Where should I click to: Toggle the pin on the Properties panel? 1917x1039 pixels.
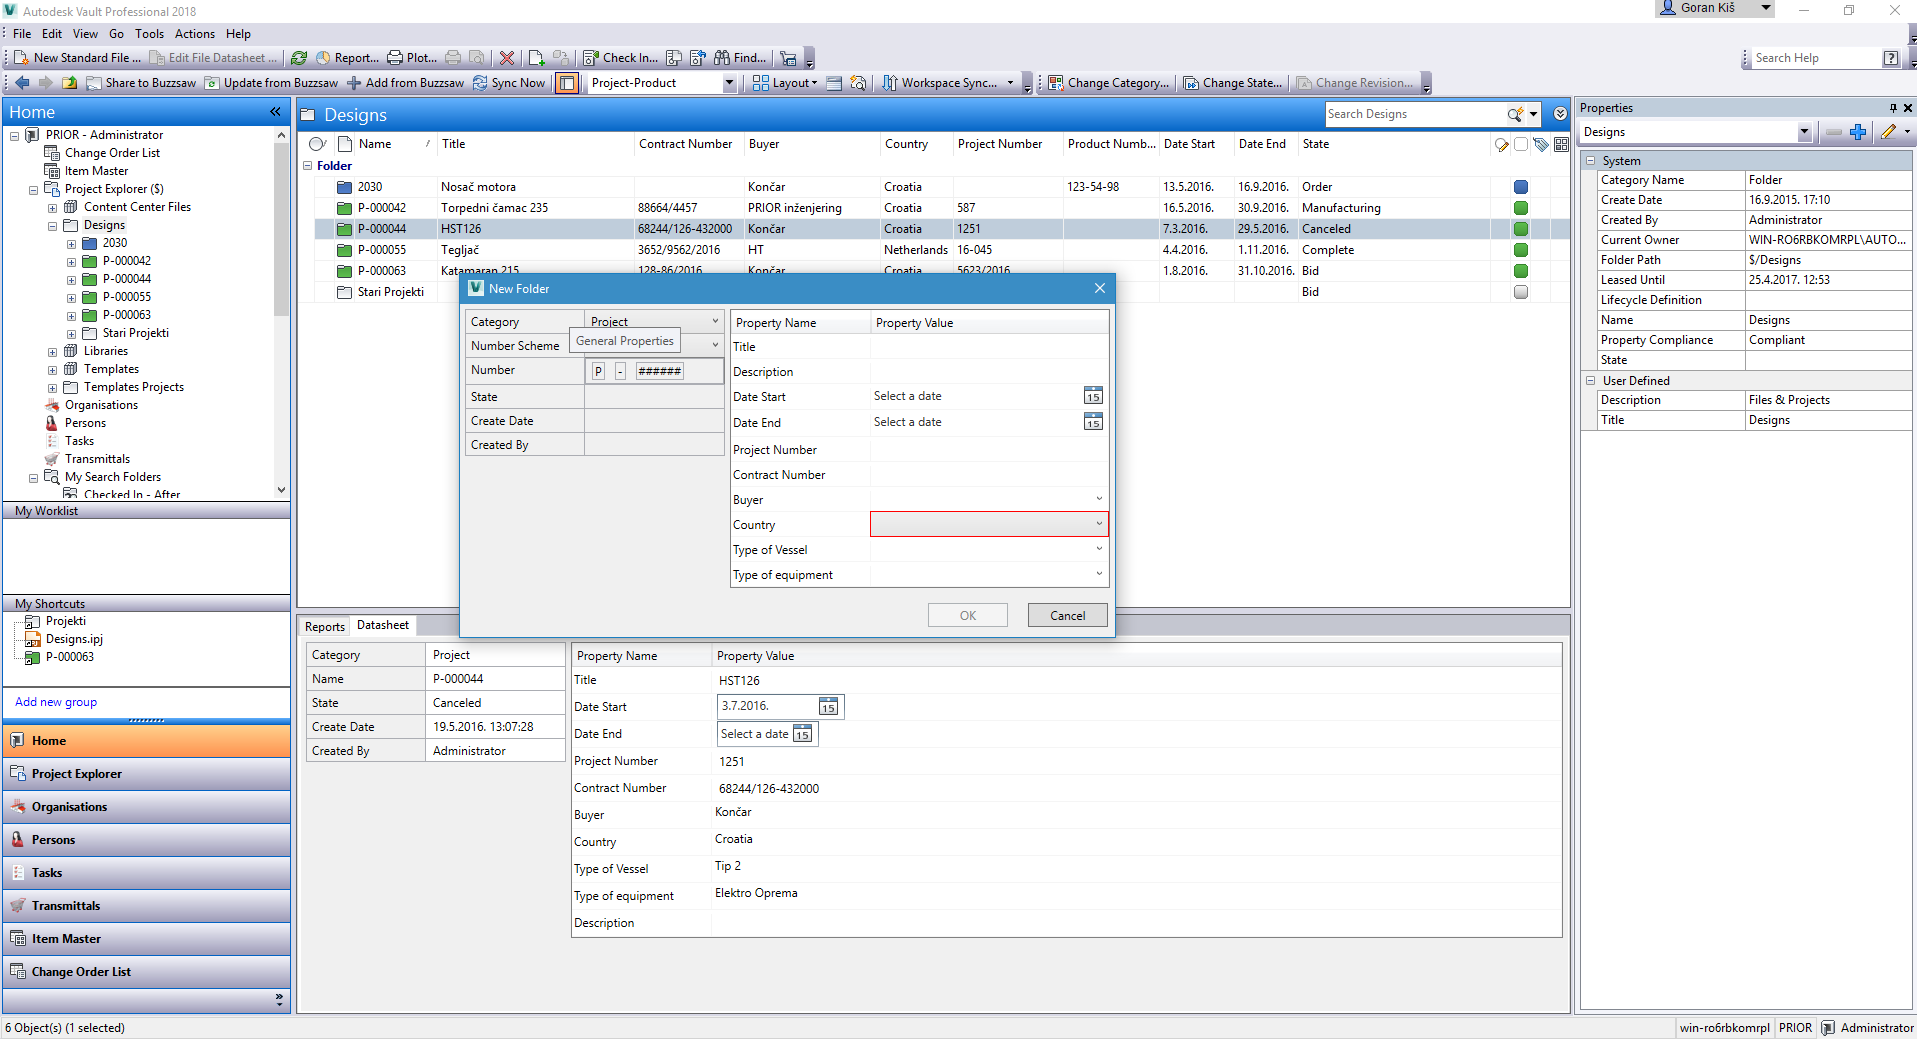point(1893,108)
